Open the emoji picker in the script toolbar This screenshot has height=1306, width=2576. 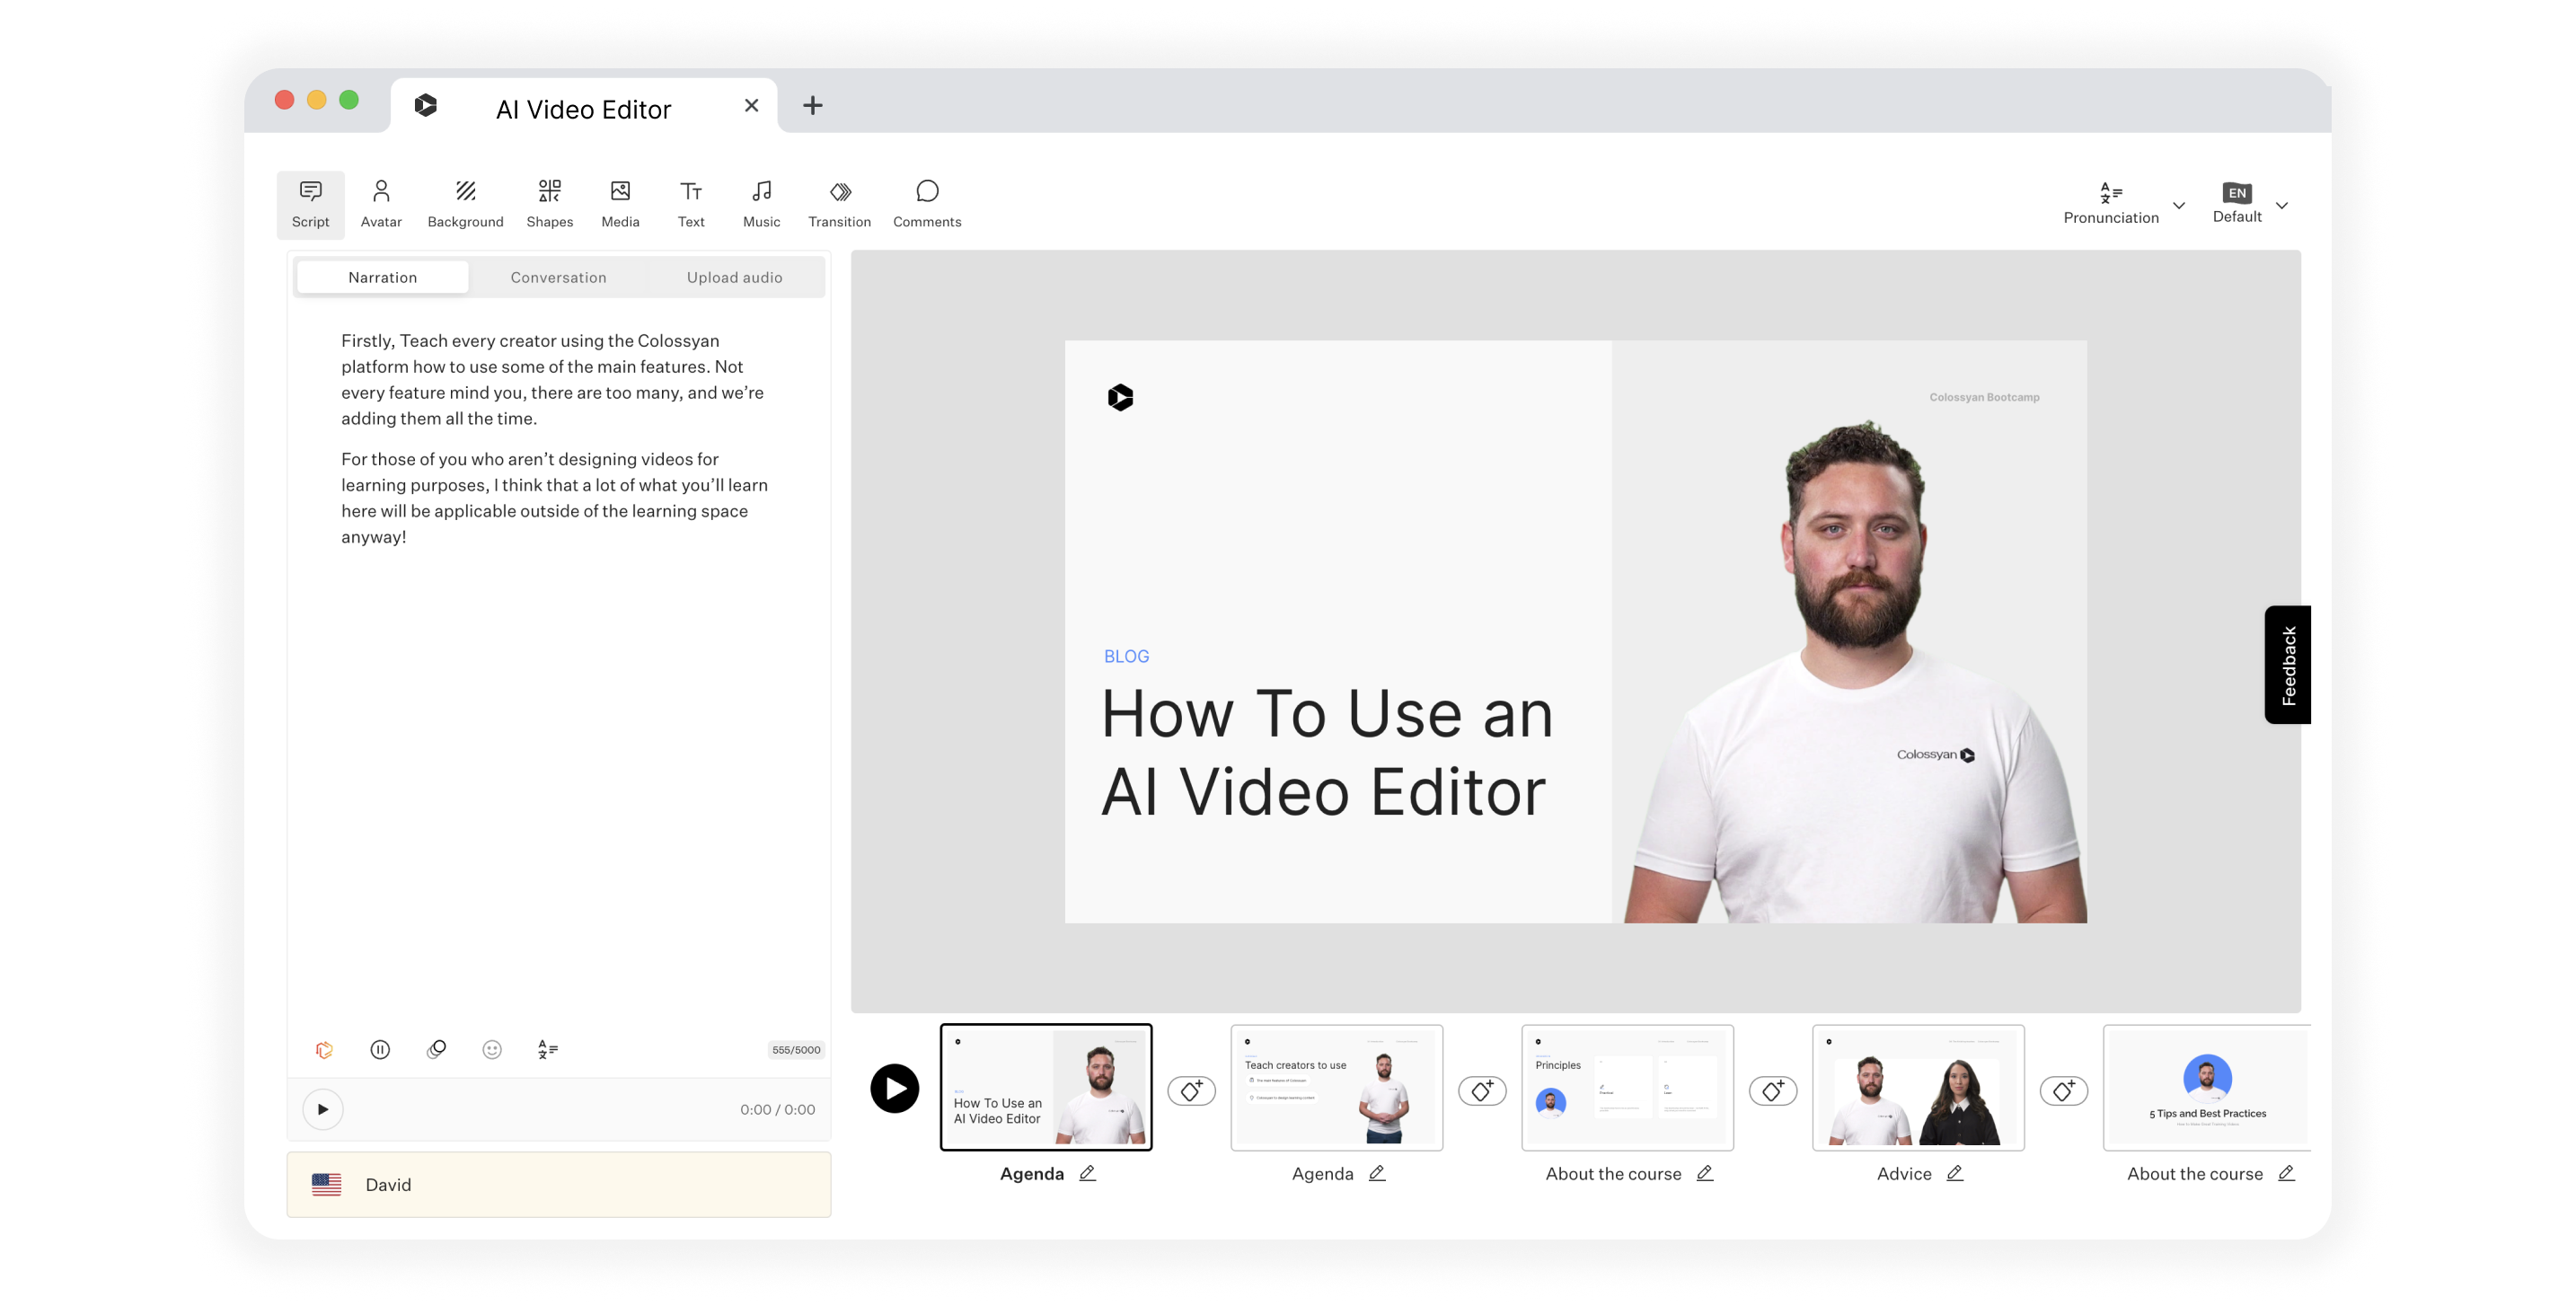tap(492, 1049)
